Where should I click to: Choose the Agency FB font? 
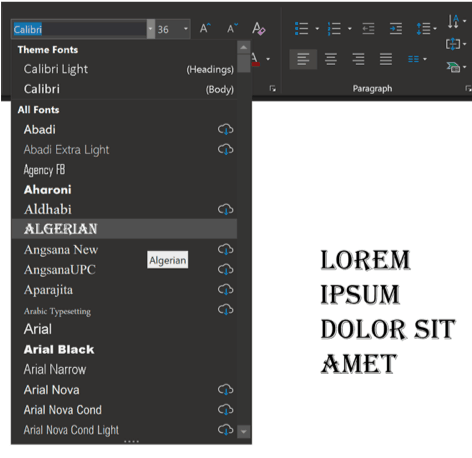[124, 170]
